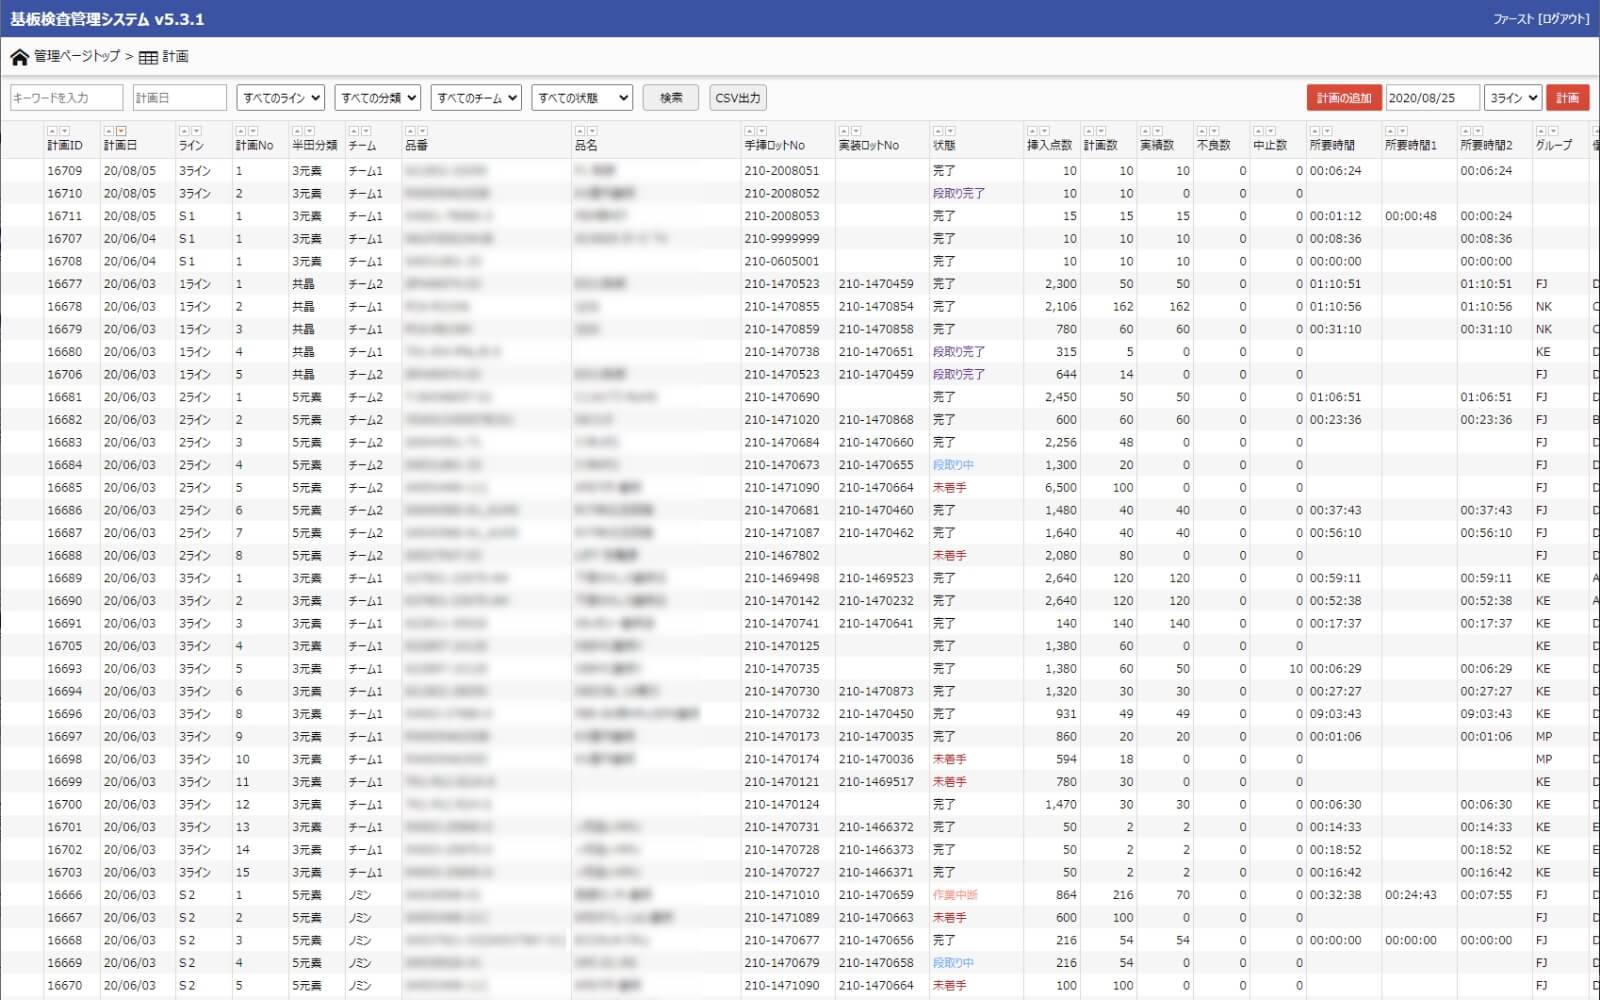Sort チーム column ascending
The image size is (1600, 1000).
353,132
